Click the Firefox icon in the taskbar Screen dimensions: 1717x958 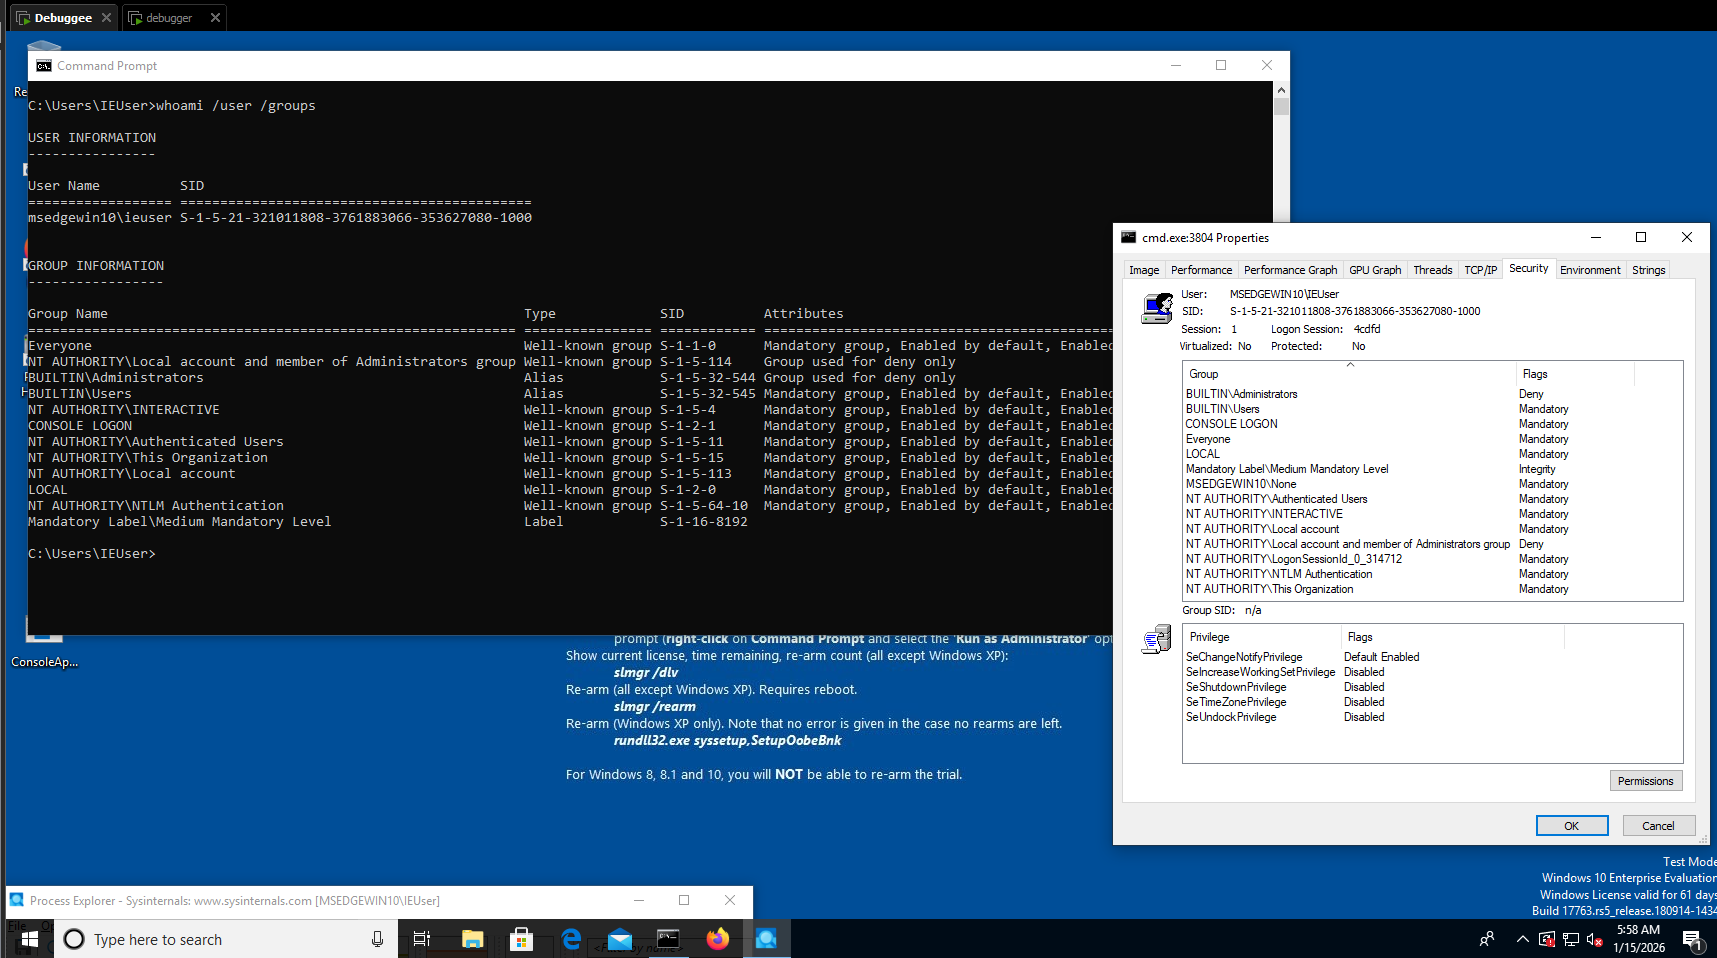click(x=718, y=939)
